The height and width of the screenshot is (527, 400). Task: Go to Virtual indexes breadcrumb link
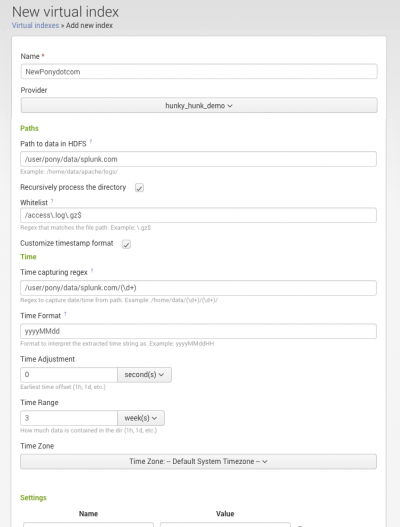point(35,25)
